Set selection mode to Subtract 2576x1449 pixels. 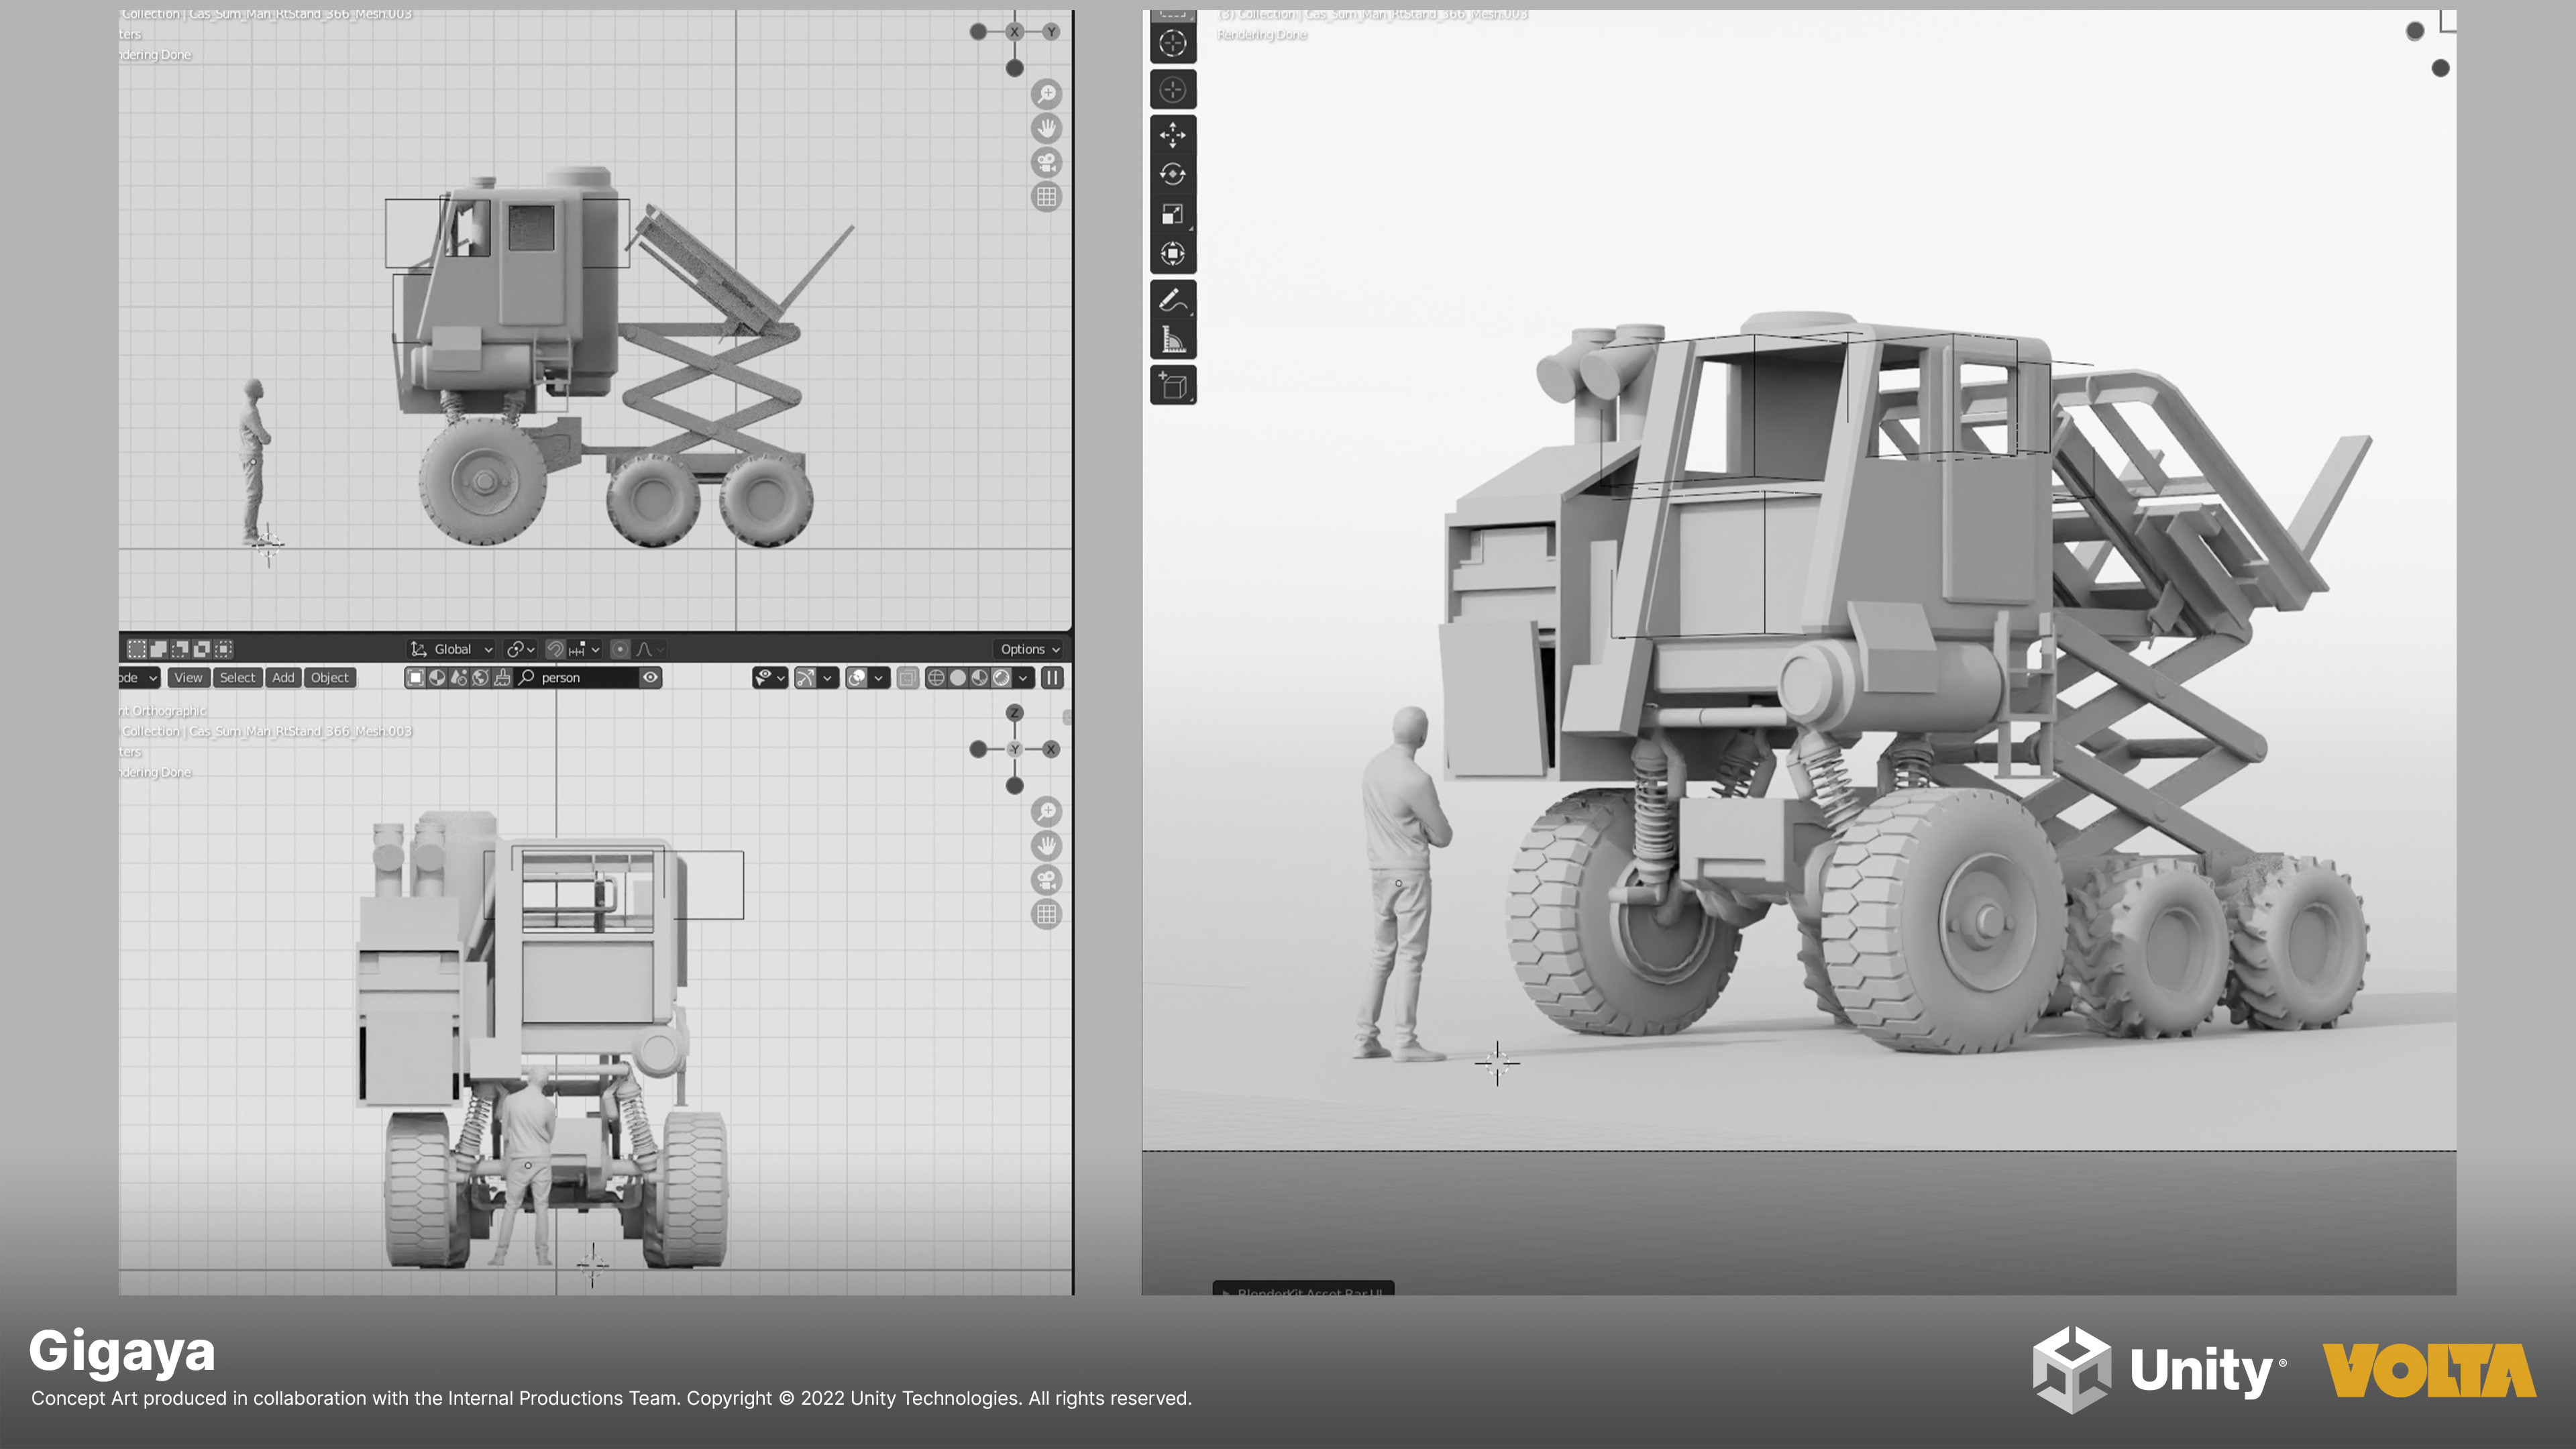(x=181, y=649)
